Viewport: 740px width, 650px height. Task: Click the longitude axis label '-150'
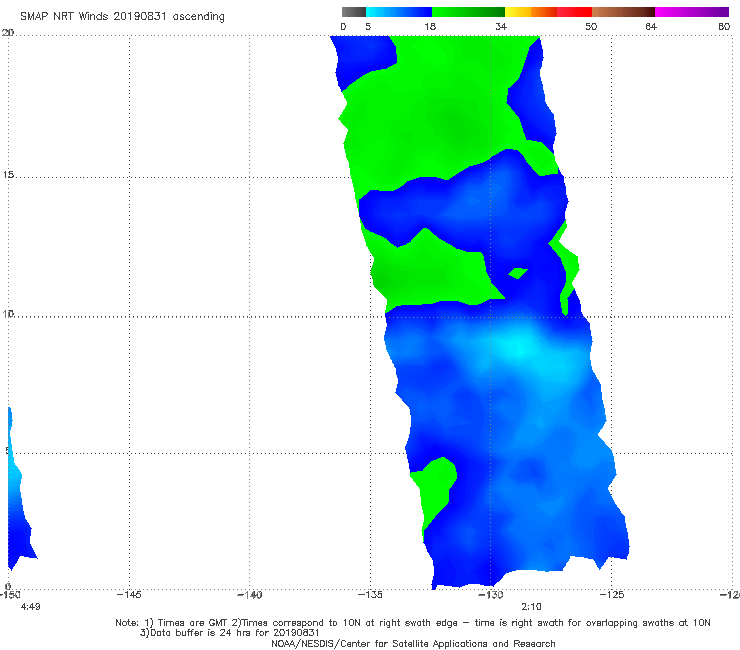[x=9, y=595]
